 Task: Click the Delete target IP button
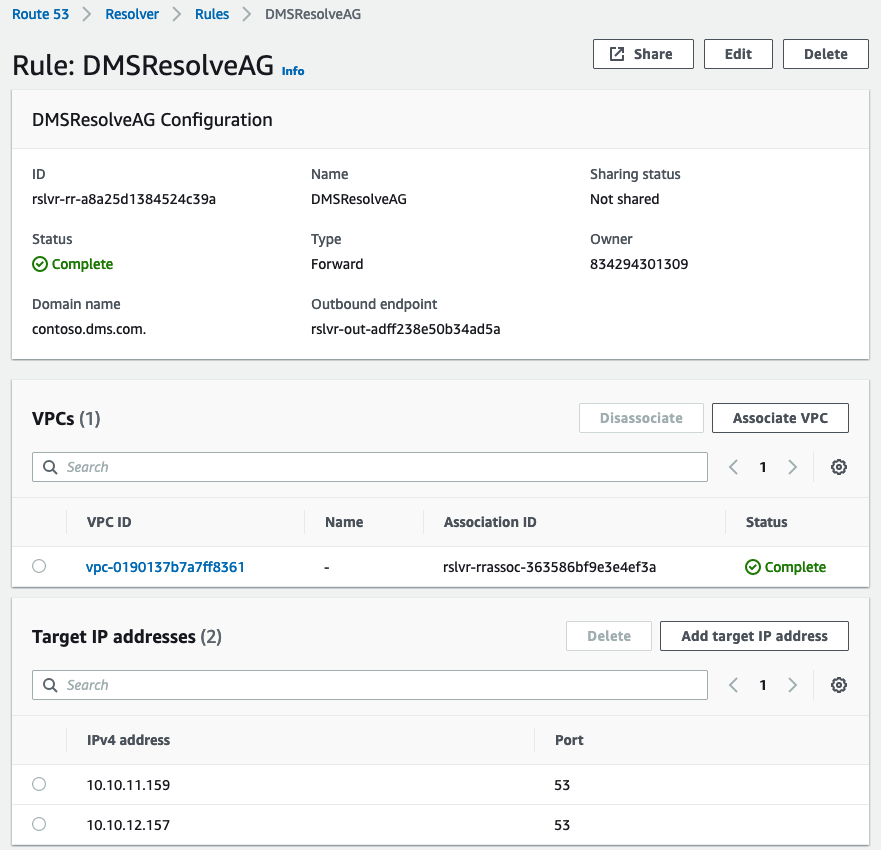tap(608, 636)
